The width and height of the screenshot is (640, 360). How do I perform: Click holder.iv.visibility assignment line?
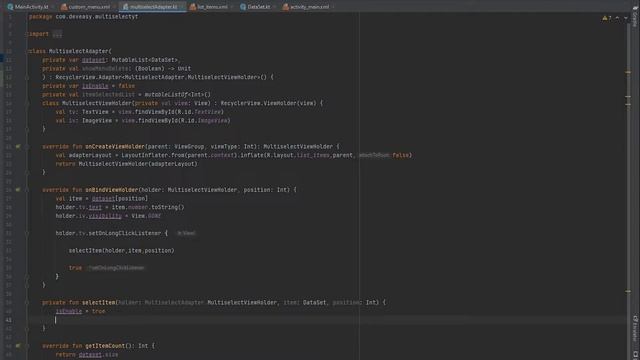pos(108,216)
